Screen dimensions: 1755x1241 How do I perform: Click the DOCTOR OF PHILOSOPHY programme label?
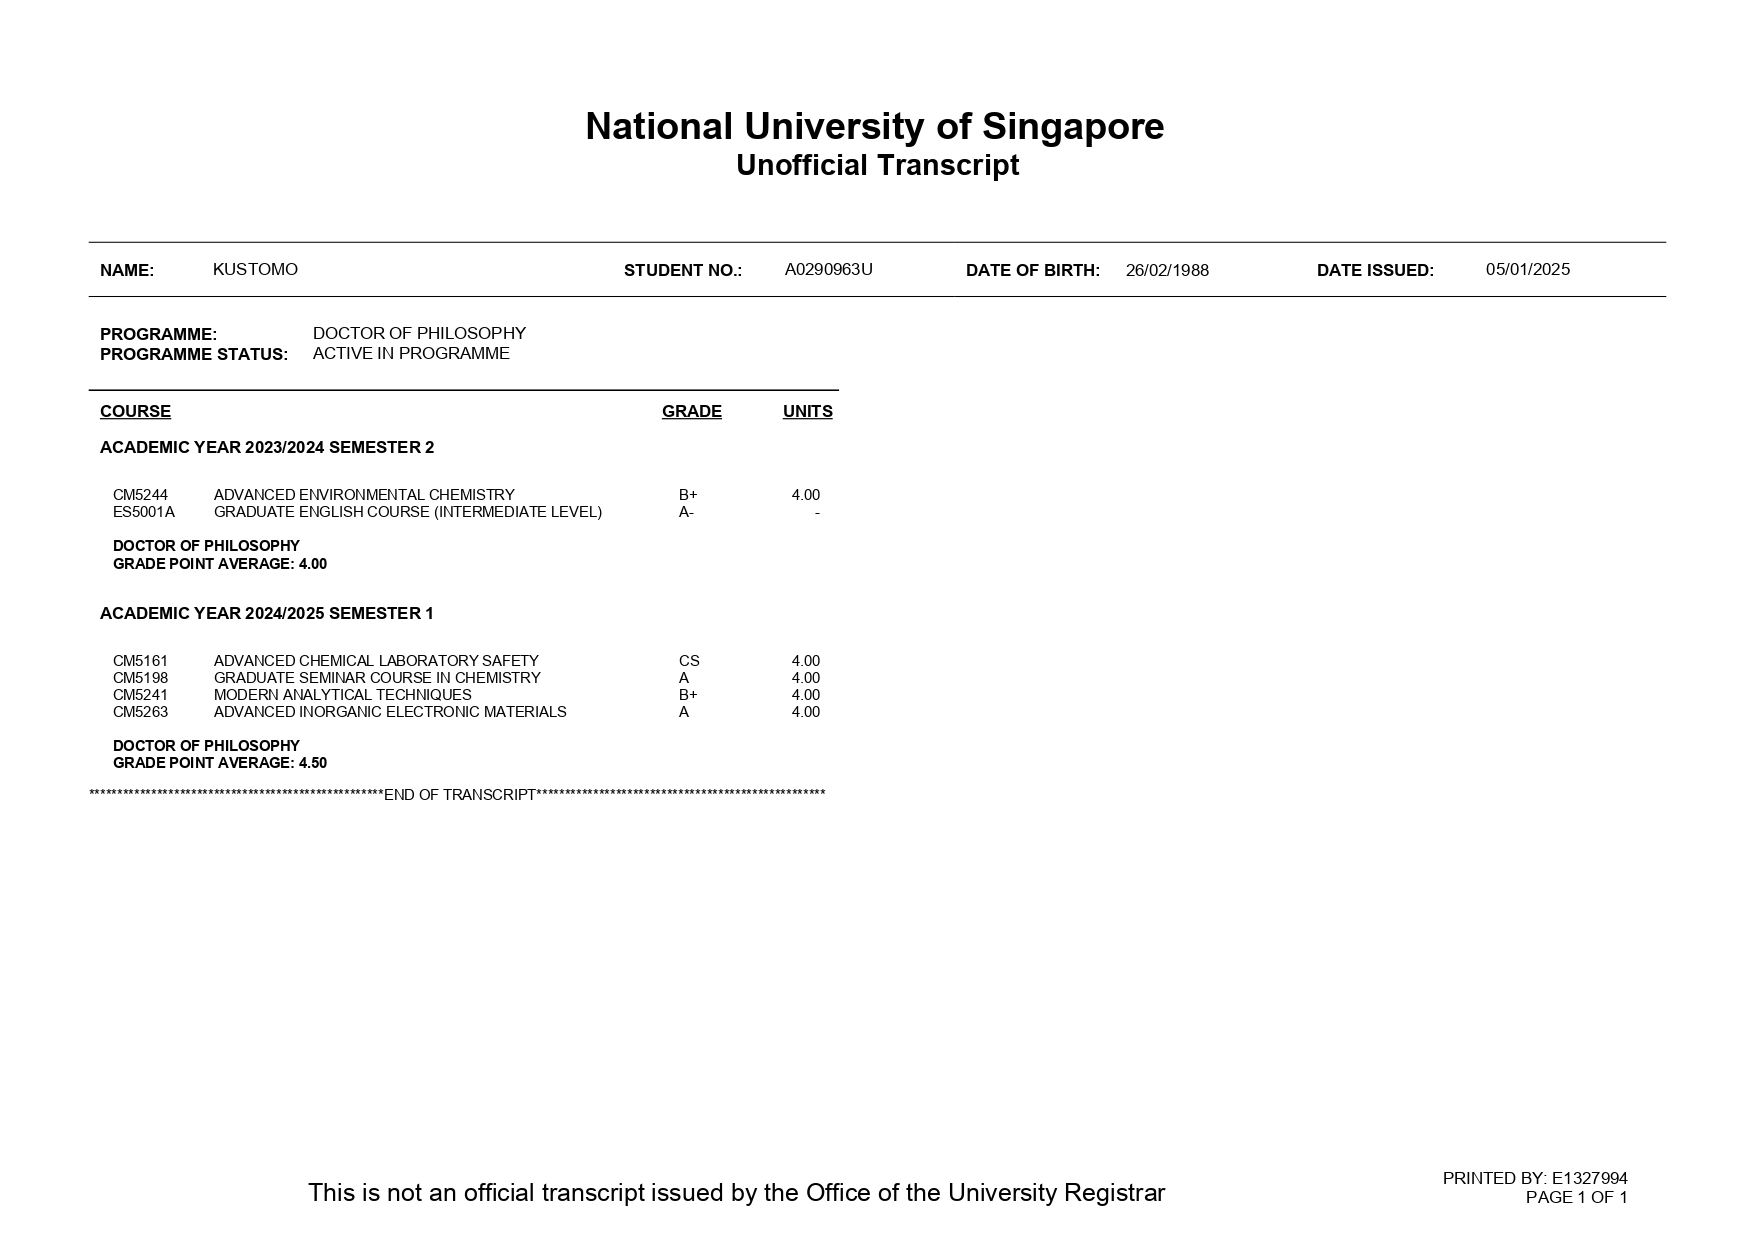click(x=420, y=333)
